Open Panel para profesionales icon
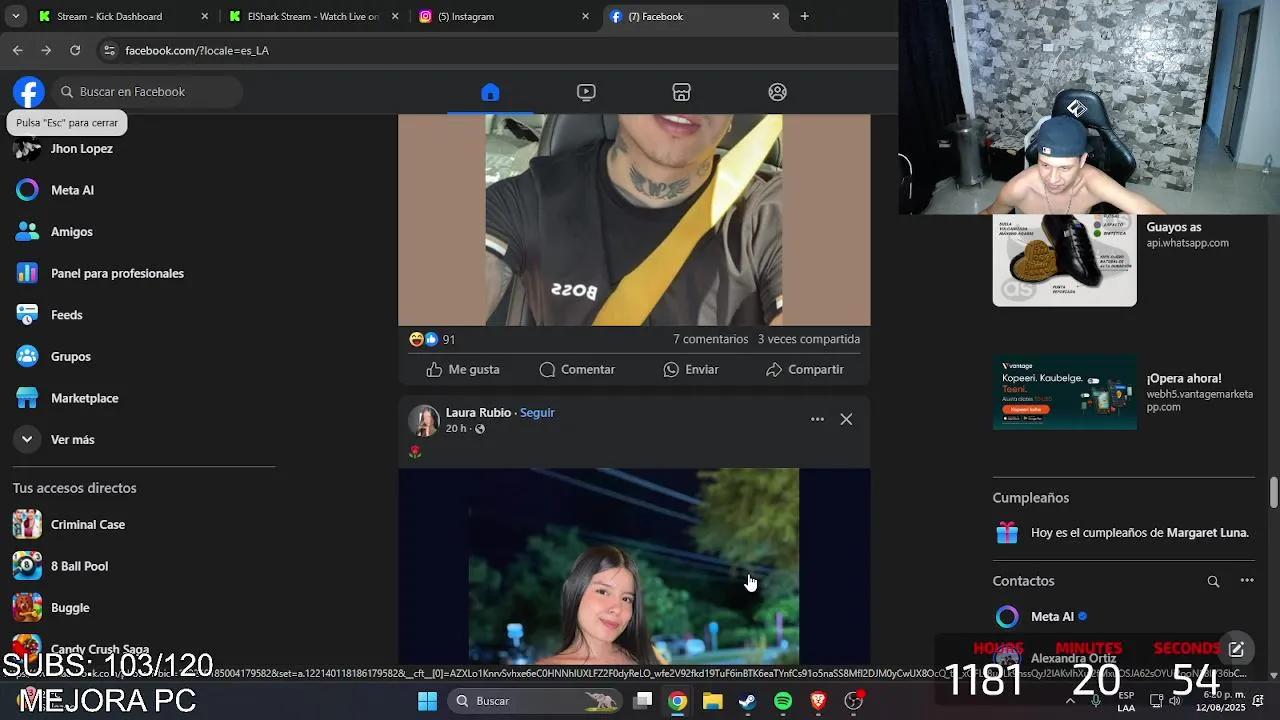Viewport: 1280px width, 720px height. pos(28,273)
